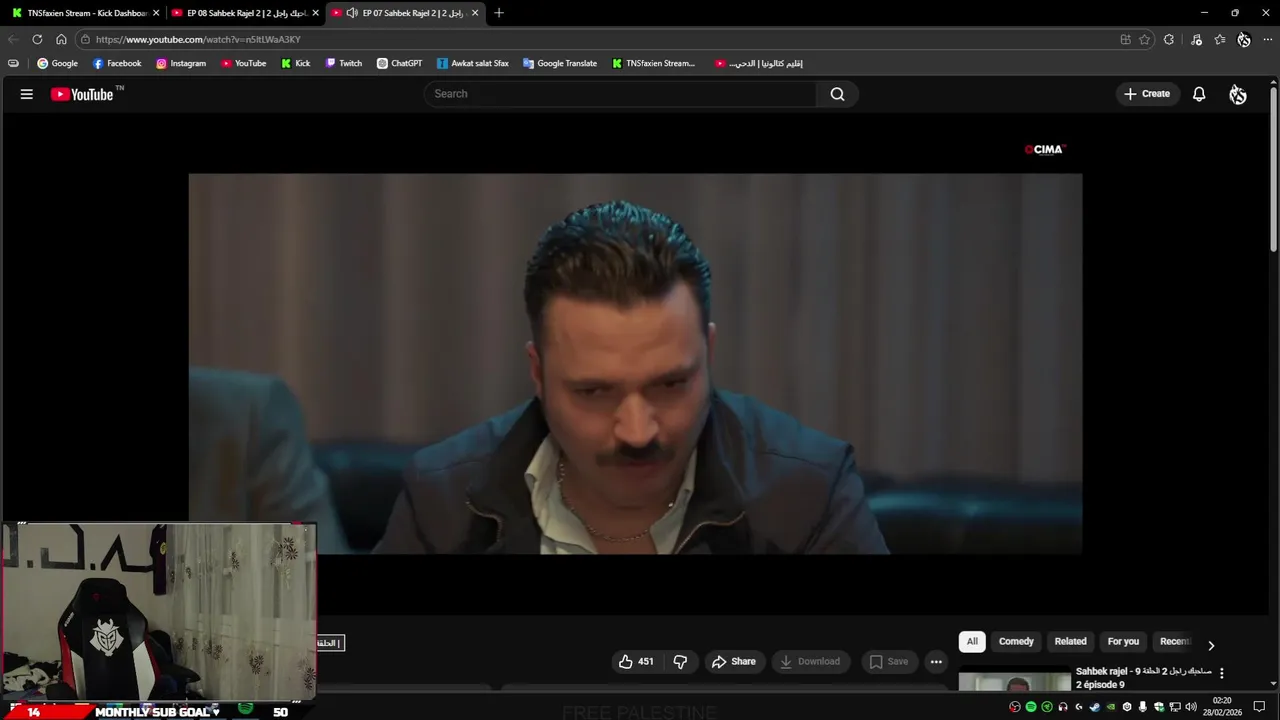Open a new browser tab
This screenshot has height=720, width=1280.
tap(499, 13)
